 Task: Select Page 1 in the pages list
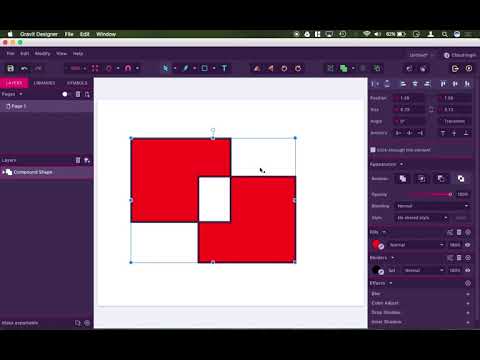coord(46,106)
